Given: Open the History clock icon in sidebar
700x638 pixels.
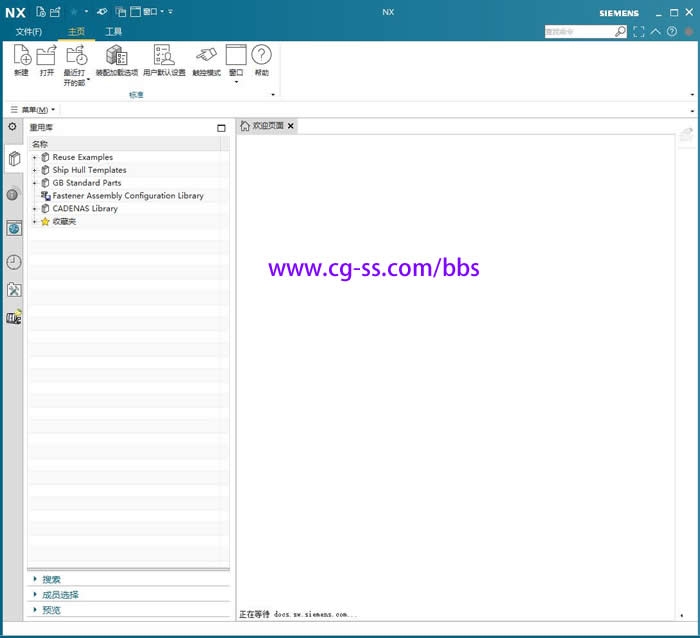Looking at the screenshot, I should pos(13,262).
